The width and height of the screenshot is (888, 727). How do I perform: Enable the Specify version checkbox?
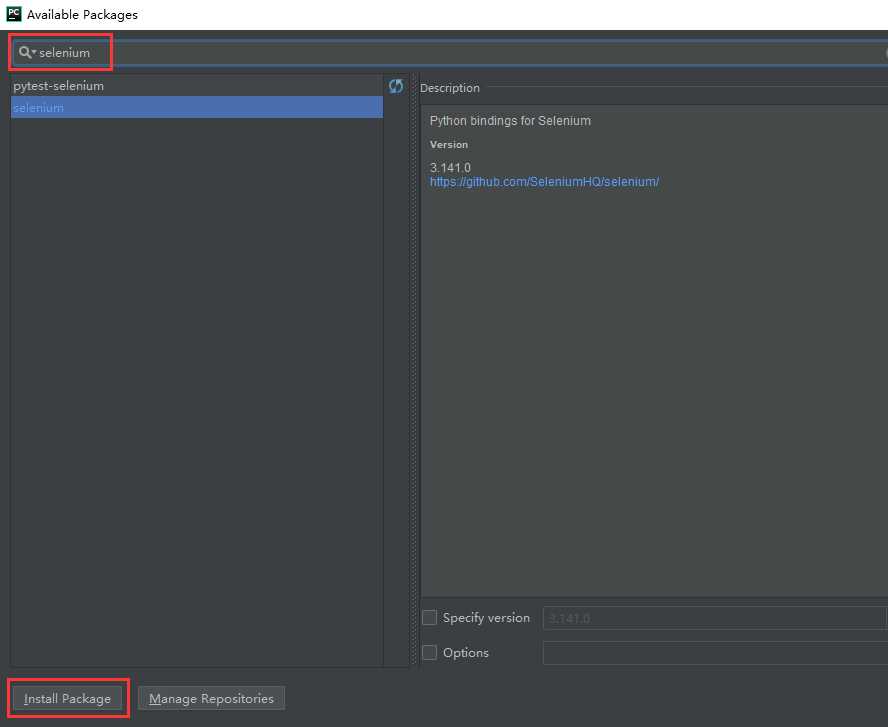(x=429, y=617)
